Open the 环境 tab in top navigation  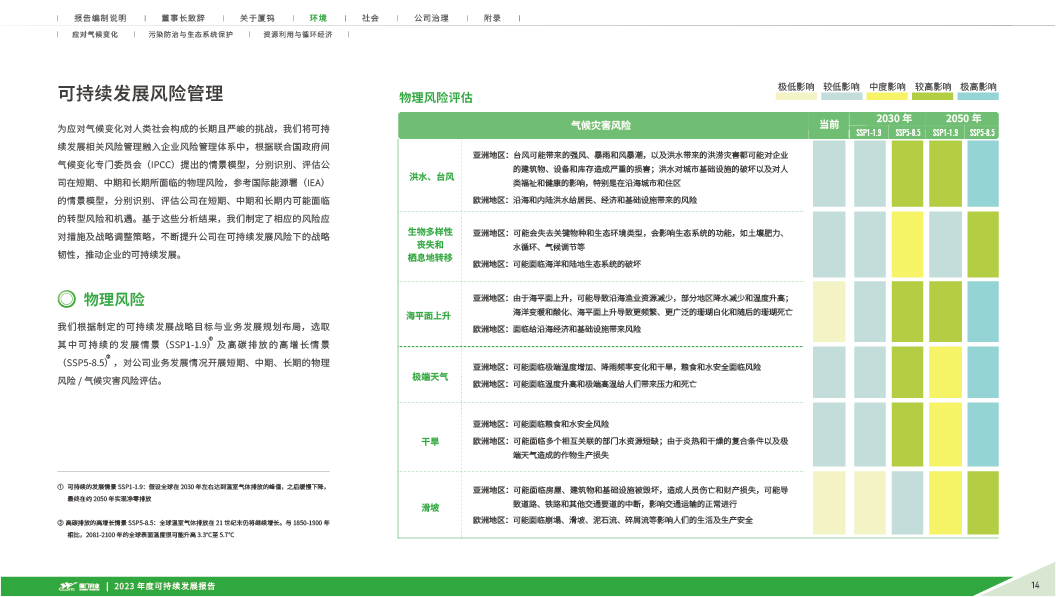[317, 18]
